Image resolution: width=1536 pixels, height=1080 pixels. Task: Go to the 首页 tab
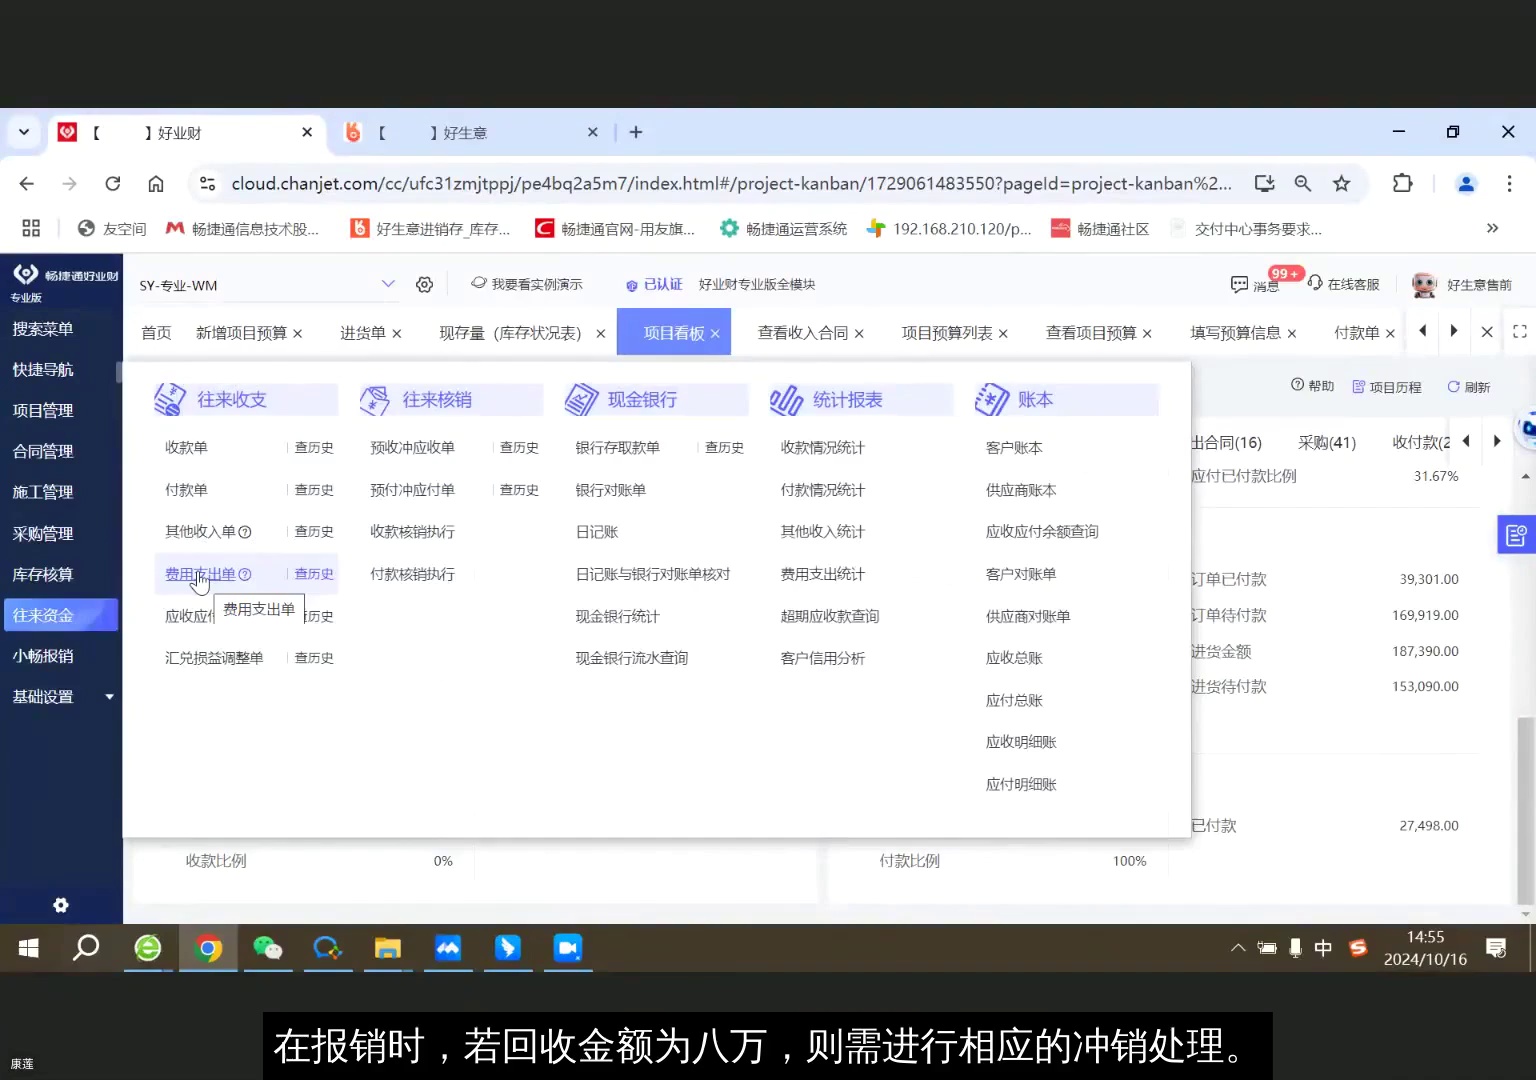tap(156, 331)
